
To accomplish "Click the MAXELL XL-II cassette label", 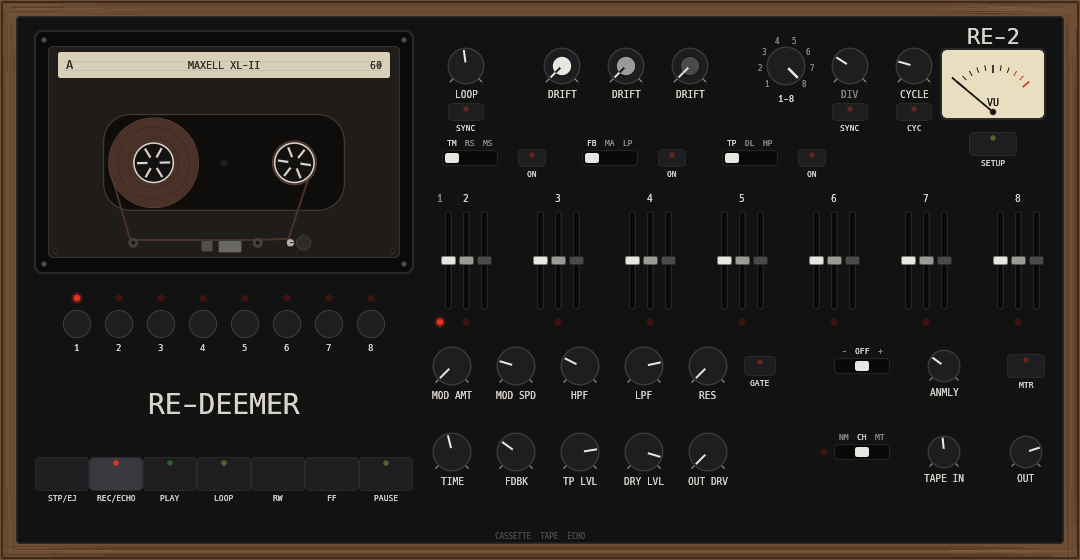I will [224, 65].
